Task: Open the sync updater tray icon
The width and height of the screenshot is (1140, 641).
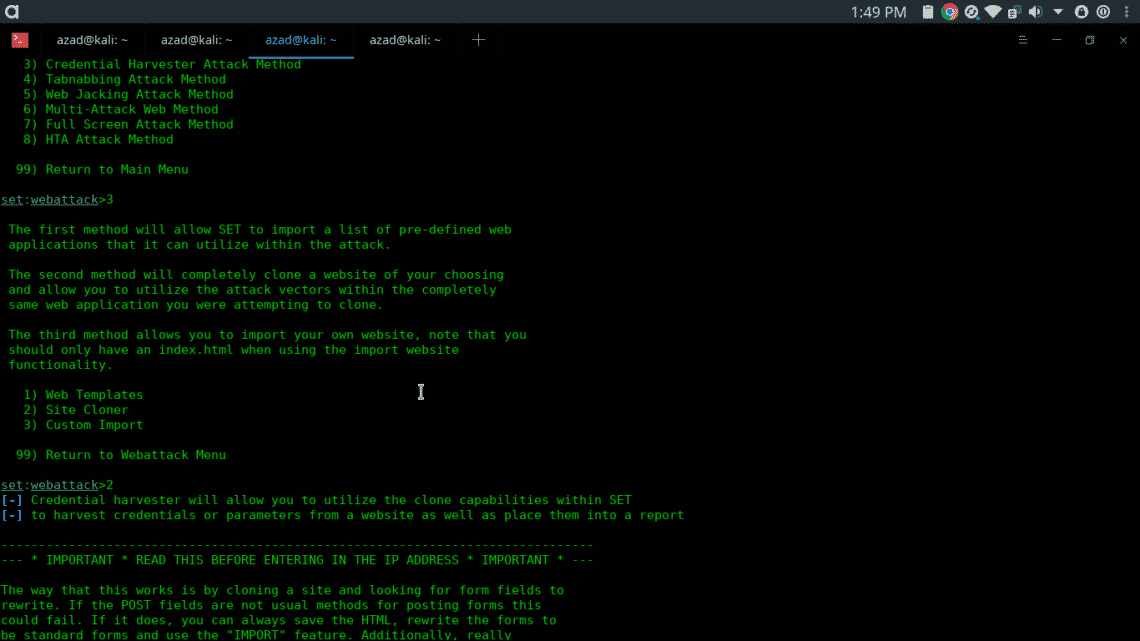Action: (x=971, y=12)
